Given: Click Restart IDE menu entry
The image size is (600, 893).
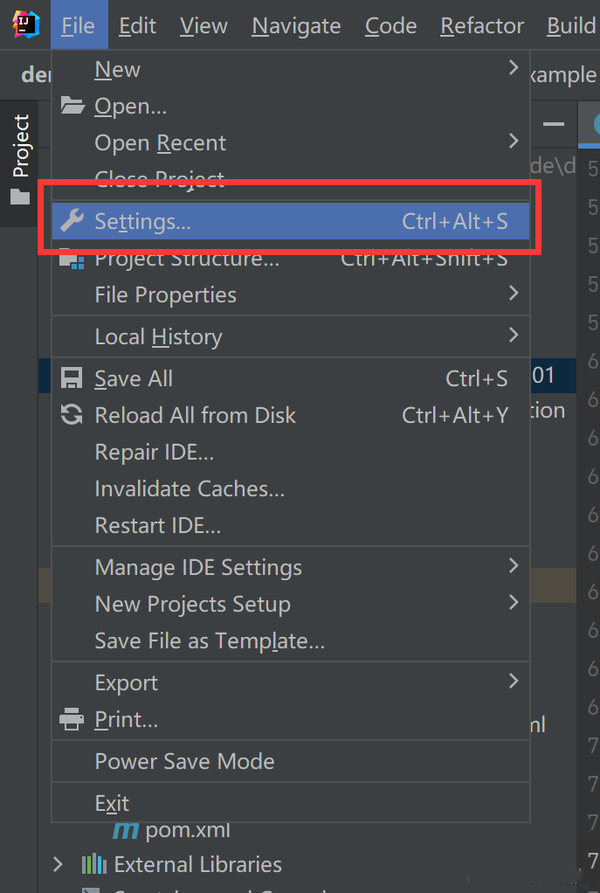Looking at the screenshot, I should [x=158, y=525].
